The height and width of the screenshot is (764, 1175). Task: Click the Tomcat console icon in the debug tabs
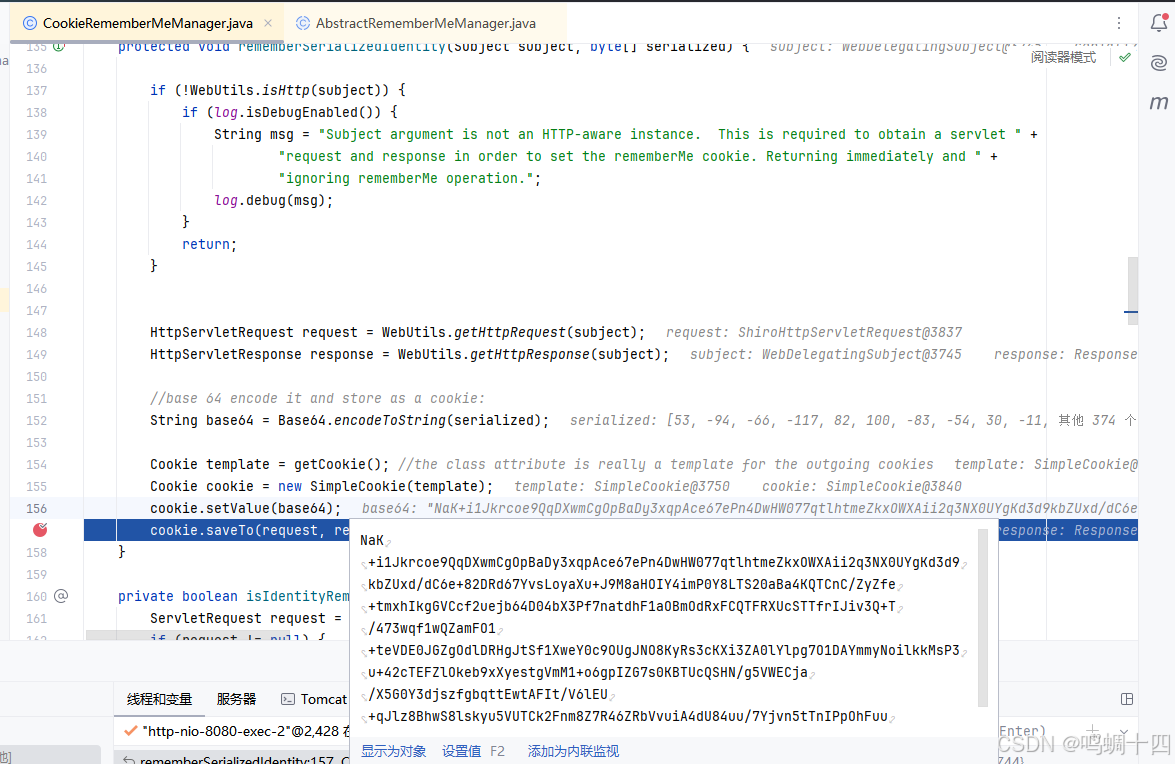(288, 699)
